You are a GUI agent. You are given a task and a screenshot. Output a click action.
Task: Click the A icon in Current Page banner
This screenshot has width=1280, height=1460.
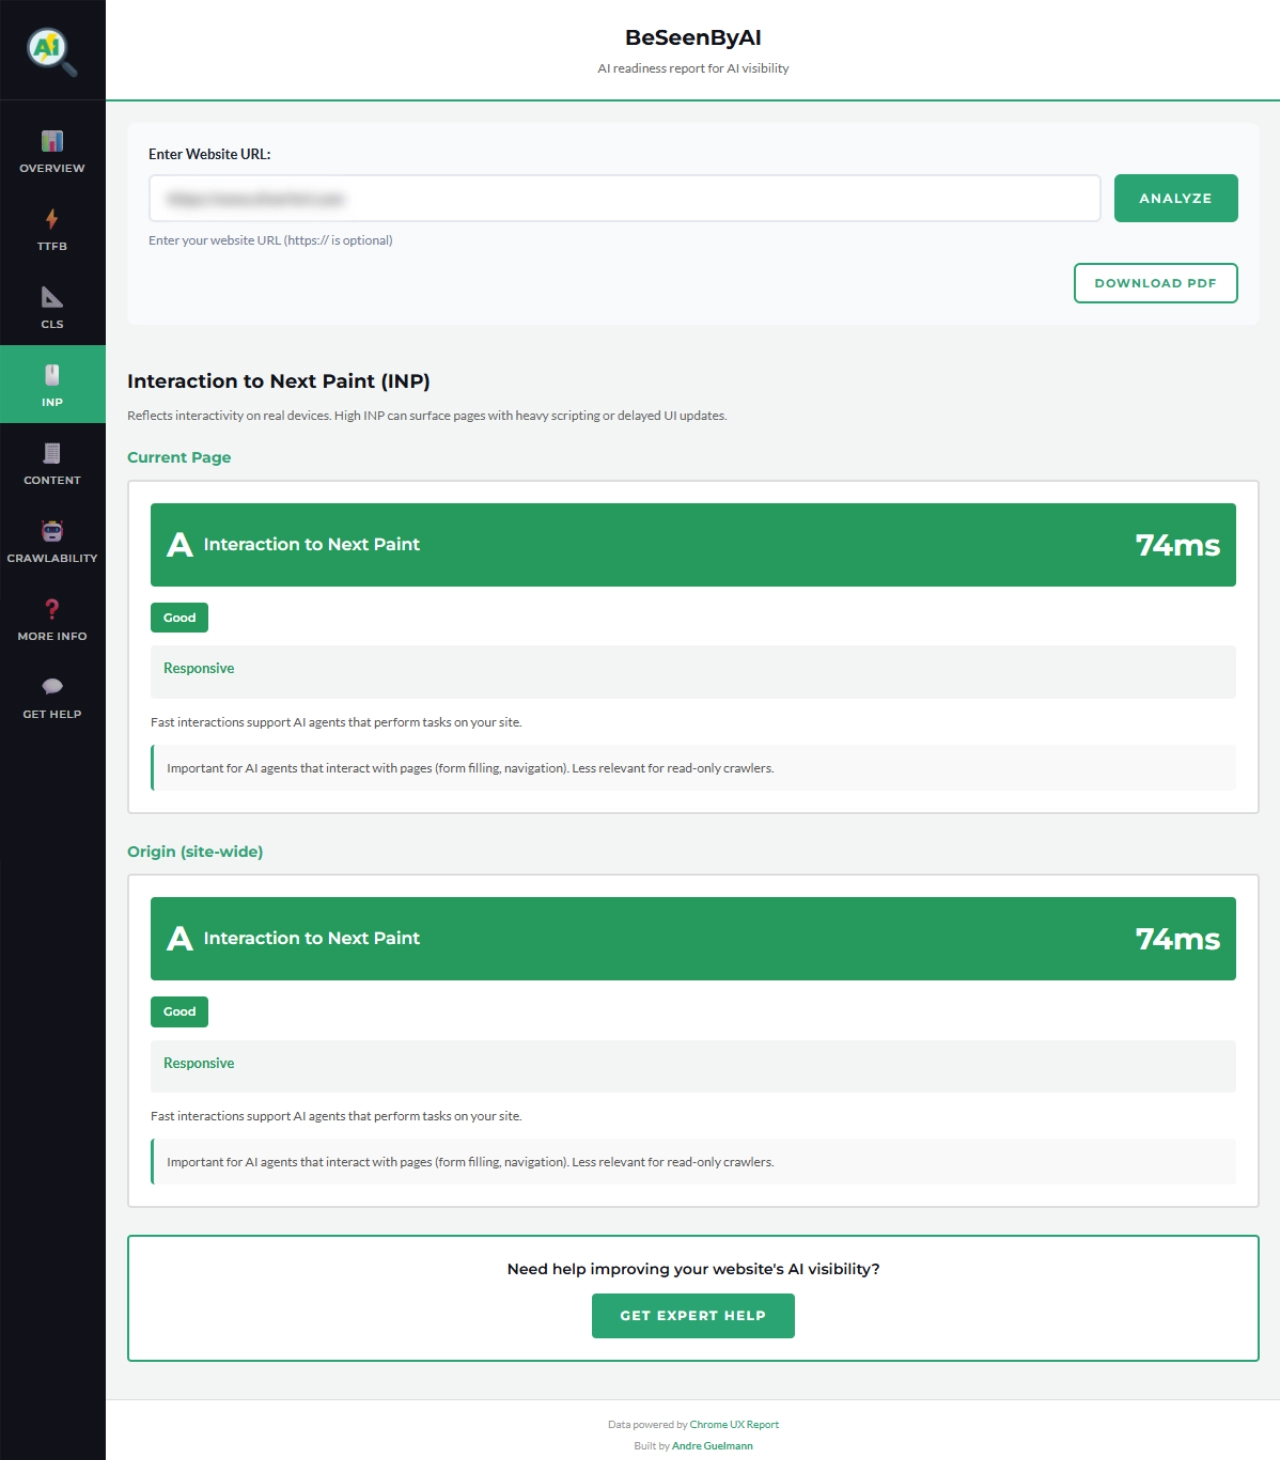coord(178,544)
